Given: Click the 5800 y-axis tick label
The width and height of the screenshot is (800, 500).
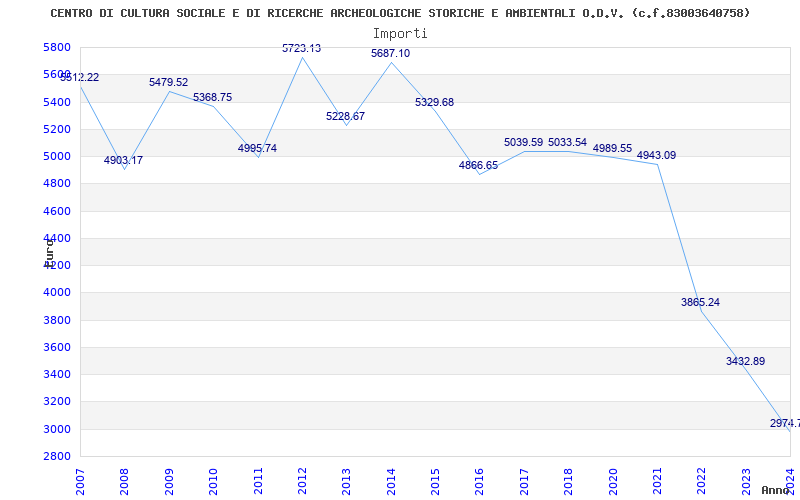Looking at the screenshot, I should 57,48.
